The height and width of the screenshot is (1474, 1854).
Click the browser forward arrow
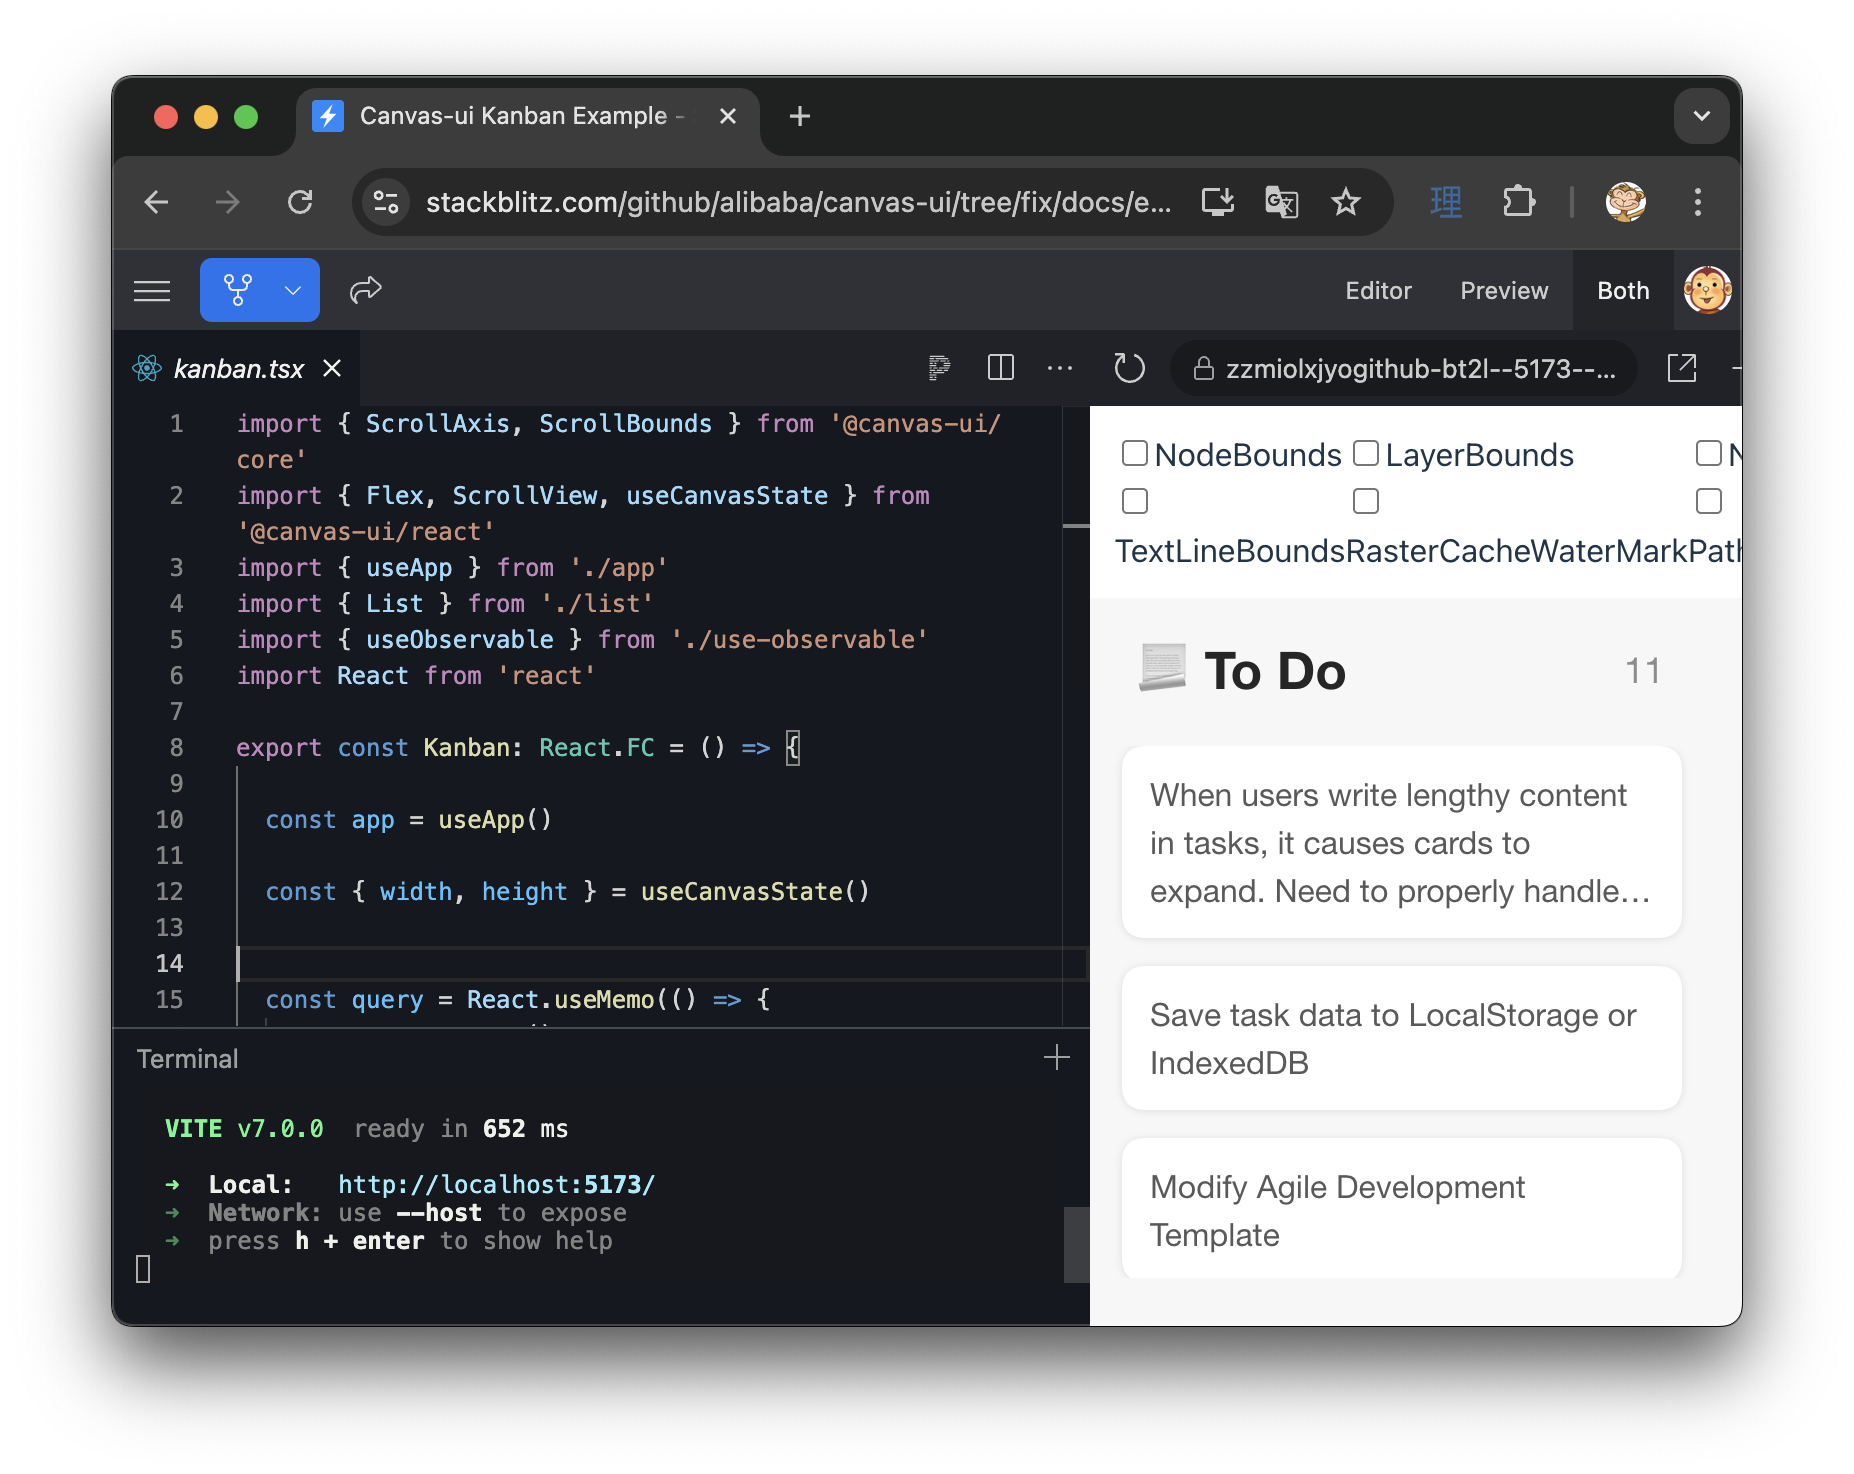coord(228,203)
